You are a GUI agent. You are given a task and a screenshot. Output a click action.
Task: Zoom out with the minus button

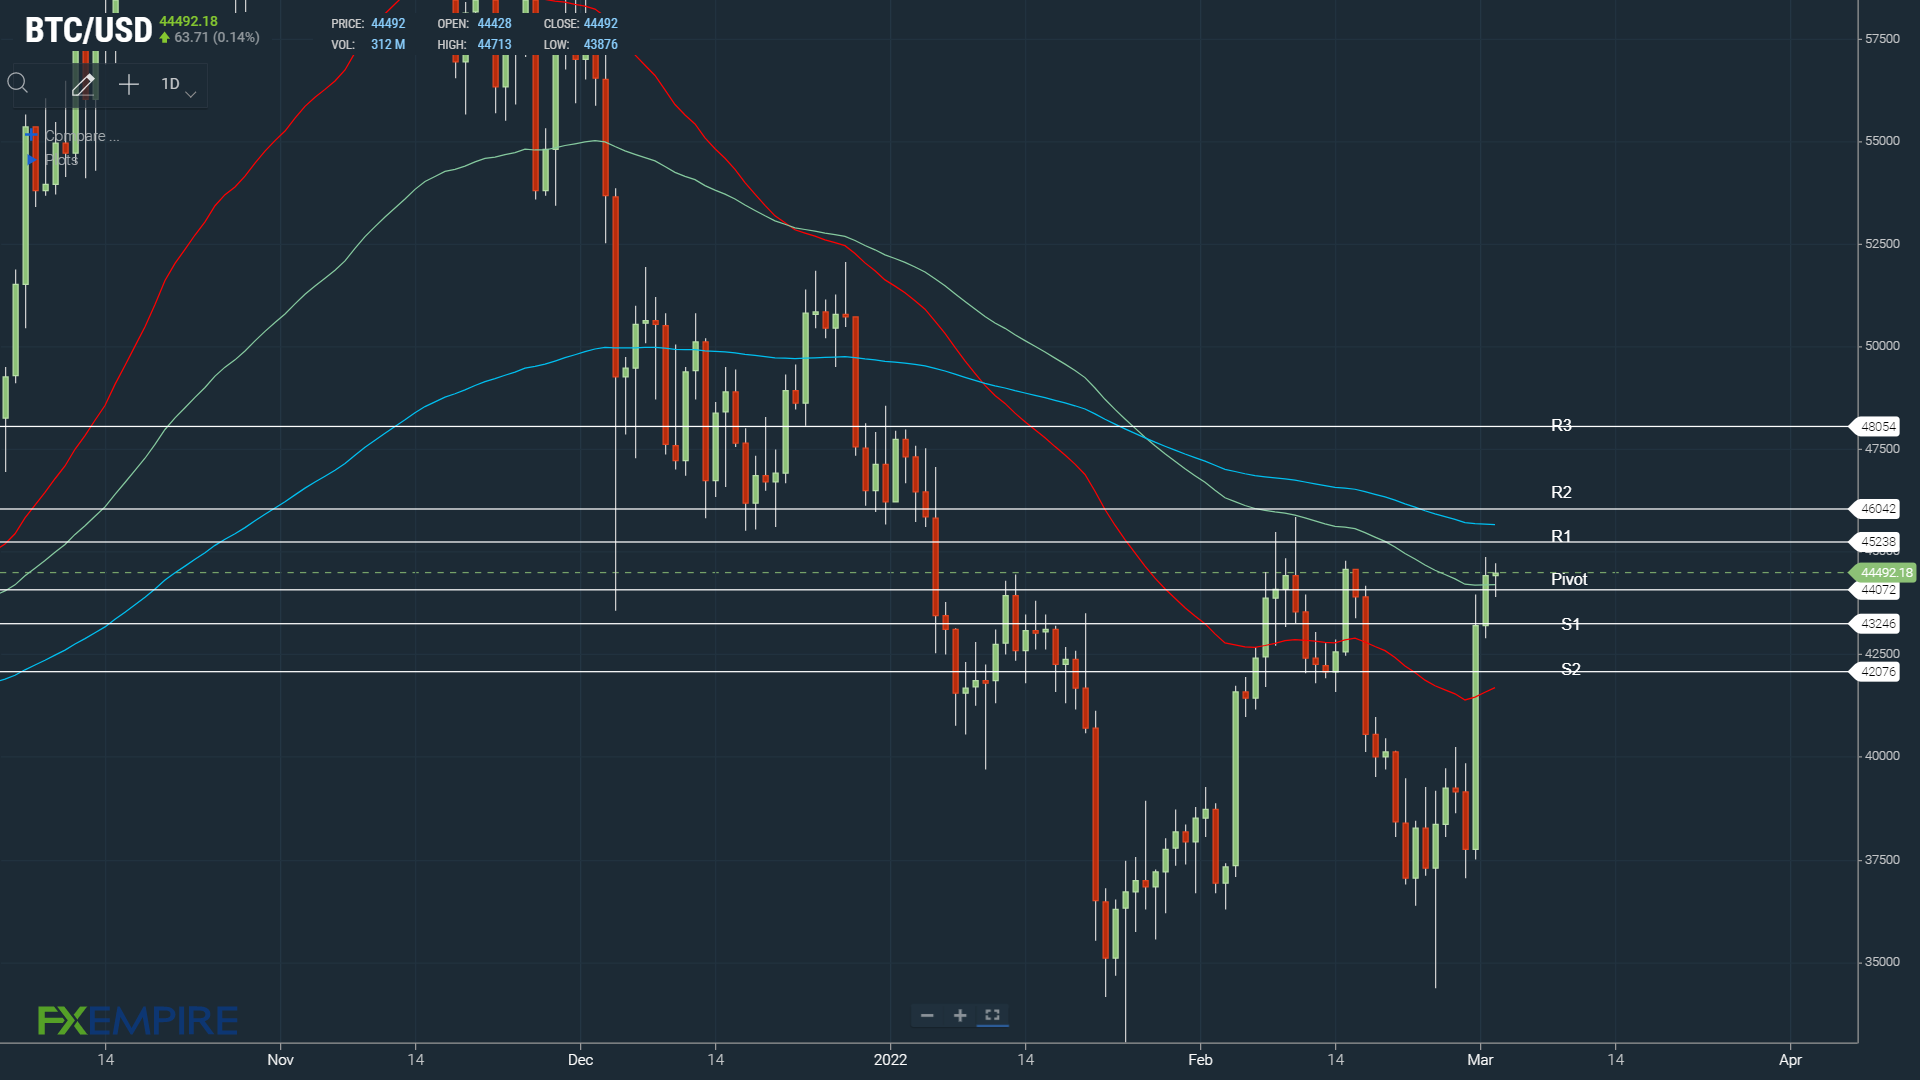(x=927, y=1015)
